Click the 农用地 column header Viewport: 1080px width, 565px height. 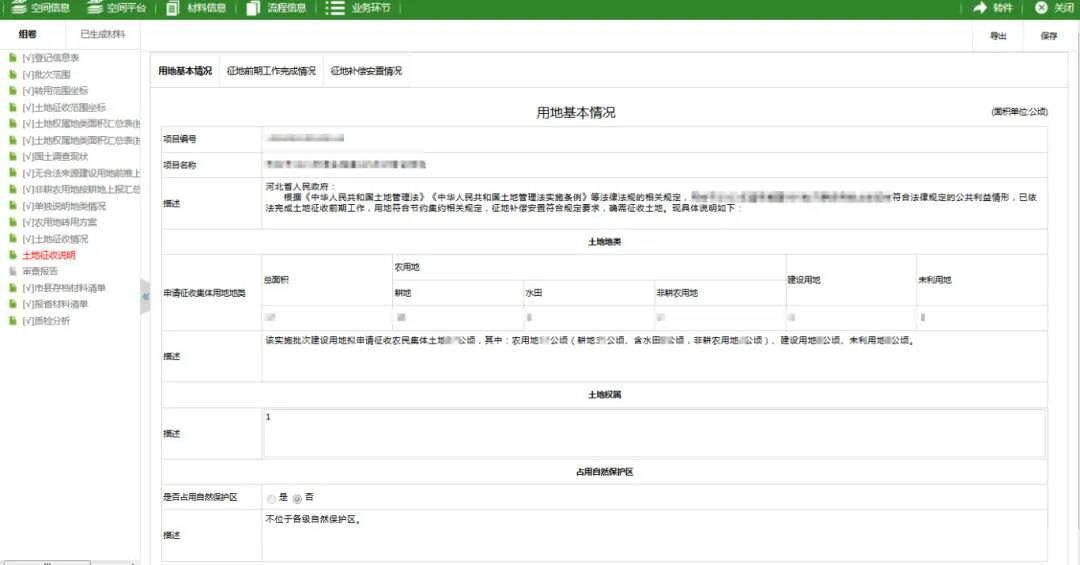(x=406, y=267)
